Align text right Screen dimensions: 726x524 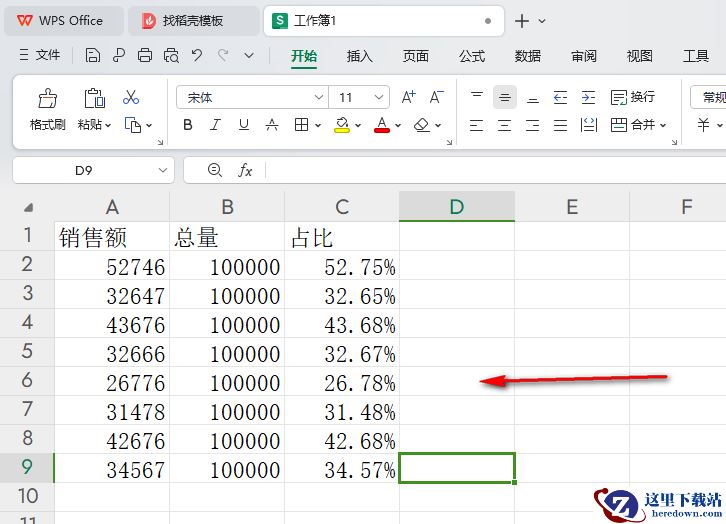tap(533, 125)
